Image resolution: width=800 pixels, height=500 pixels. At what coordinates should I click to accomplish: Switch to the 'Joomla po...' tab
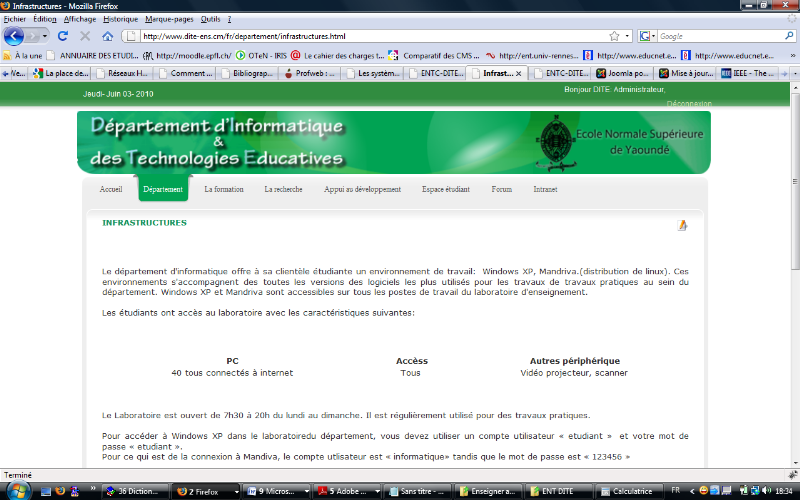623,73
